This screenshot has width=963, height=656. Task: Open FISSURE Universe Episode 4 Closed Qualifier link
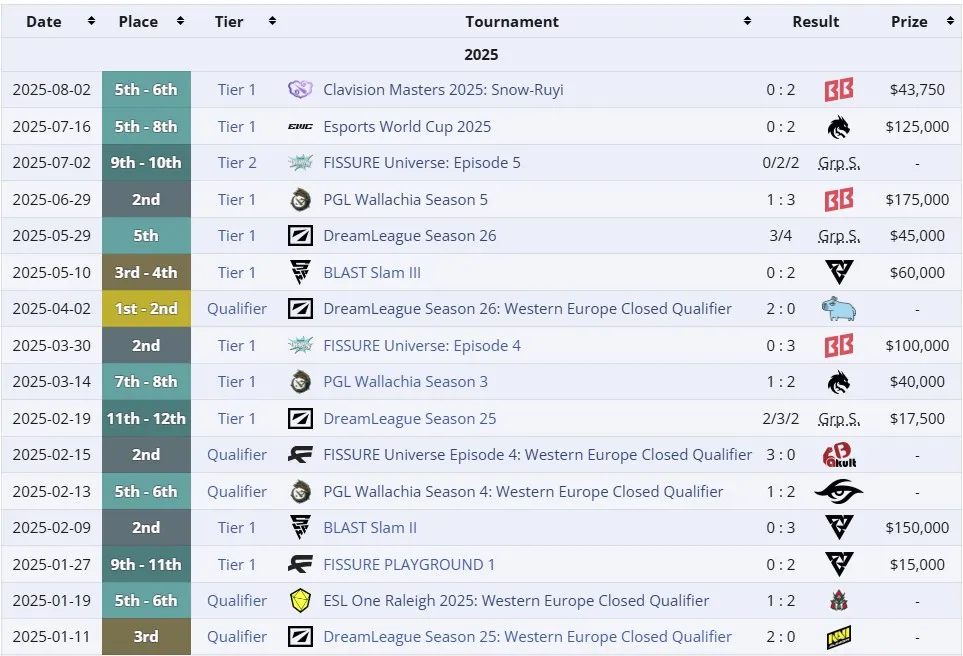[x=537, y=455]
